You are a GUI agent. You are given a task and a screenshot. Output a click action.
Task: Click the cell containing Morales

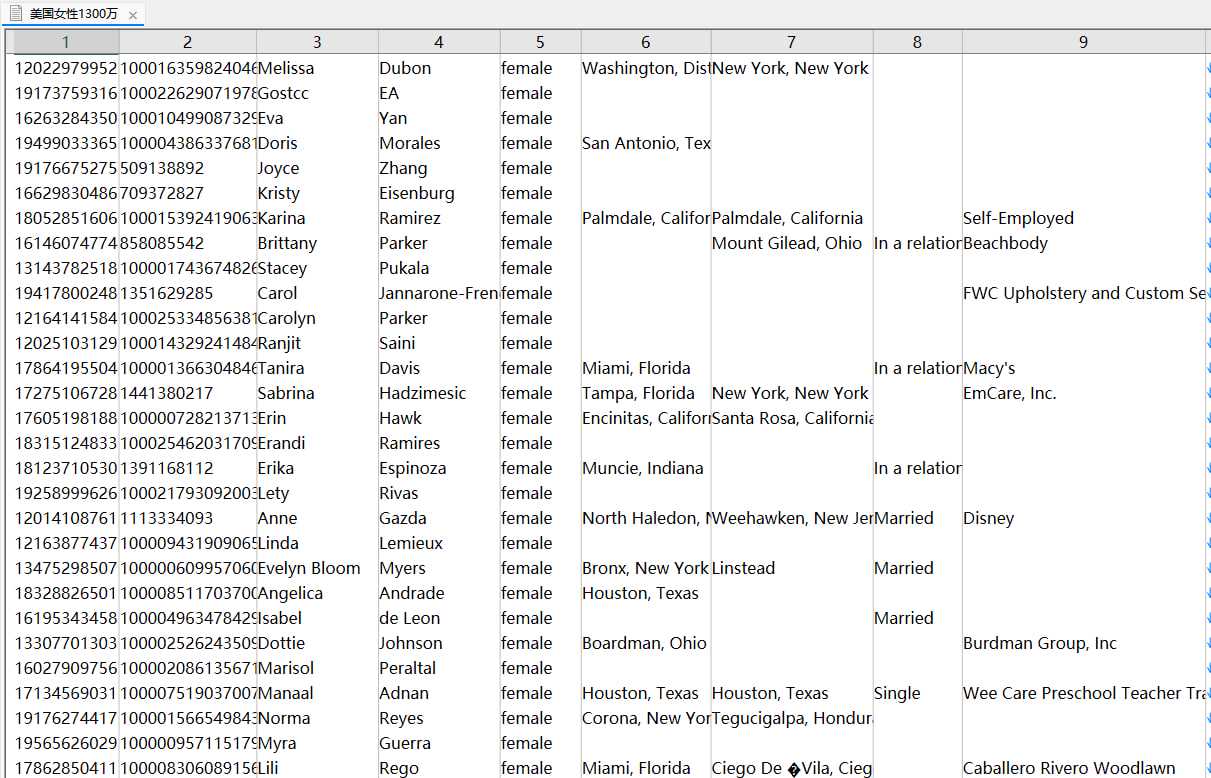[x=439, y=143]
